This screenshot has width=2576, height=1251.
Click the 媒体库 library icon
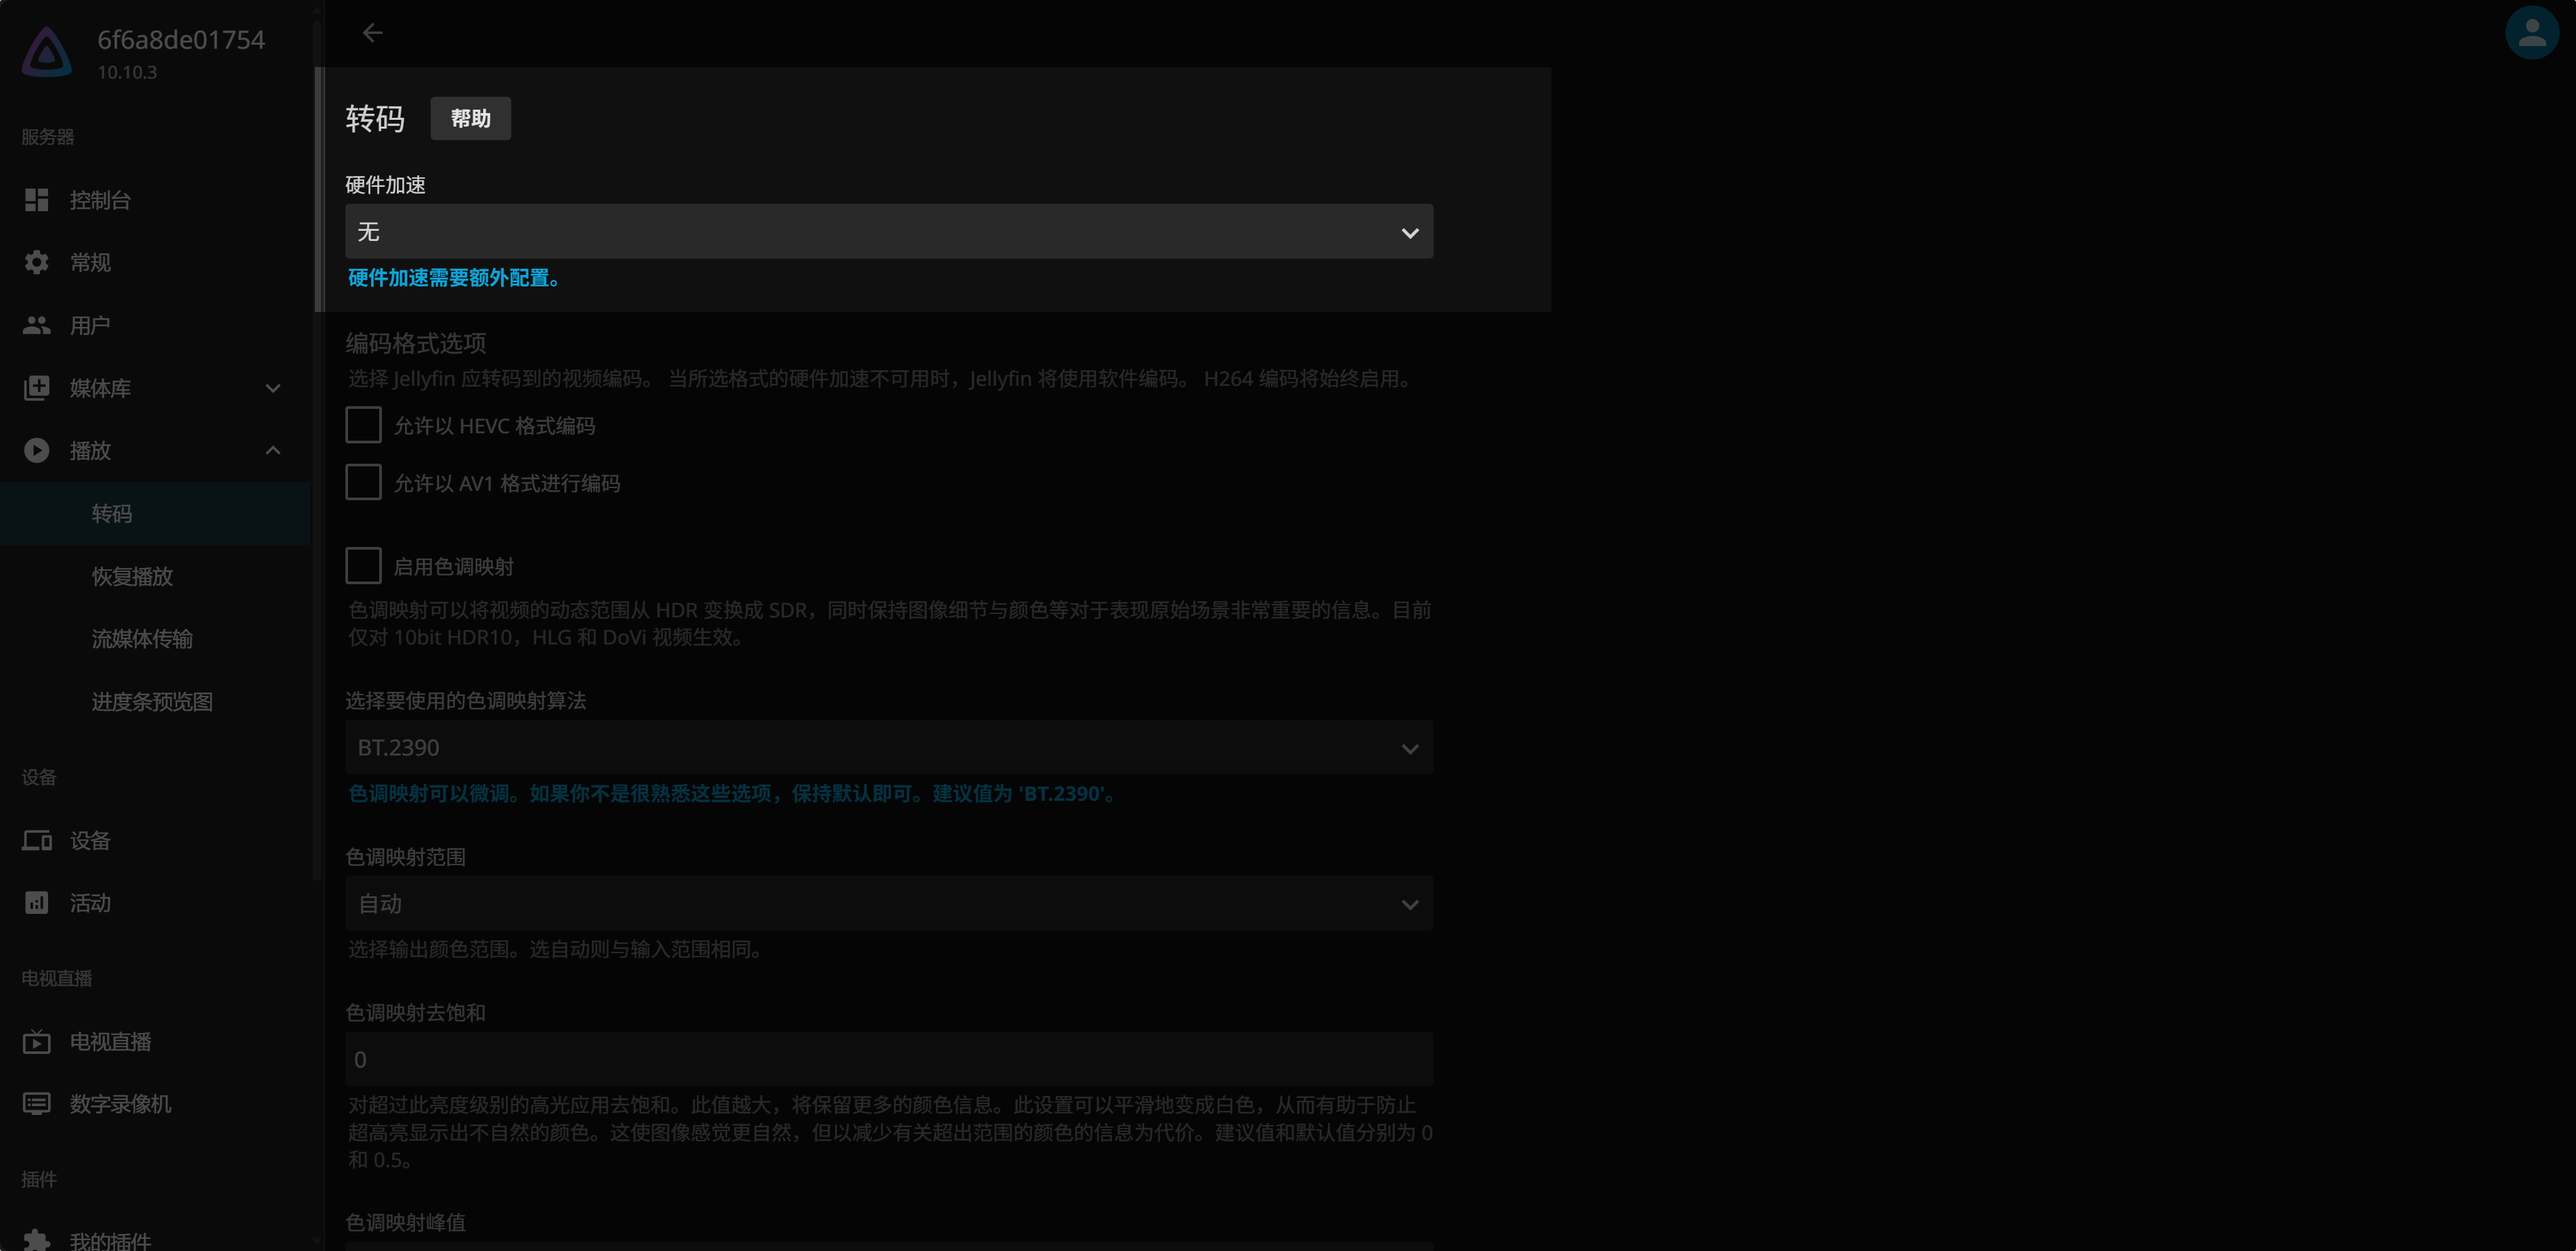coord(37,388)
